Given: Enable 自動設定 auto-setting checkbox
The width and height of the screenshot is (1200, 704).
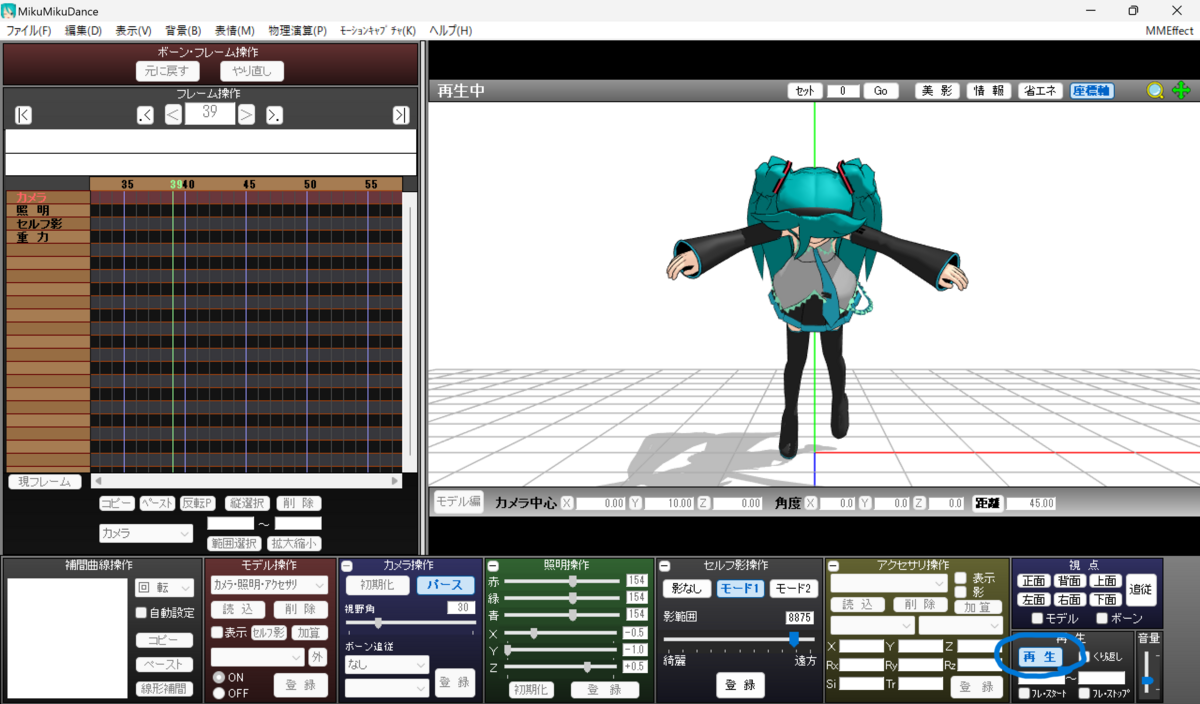Looking at the screenshot, I should coord(141,613).
